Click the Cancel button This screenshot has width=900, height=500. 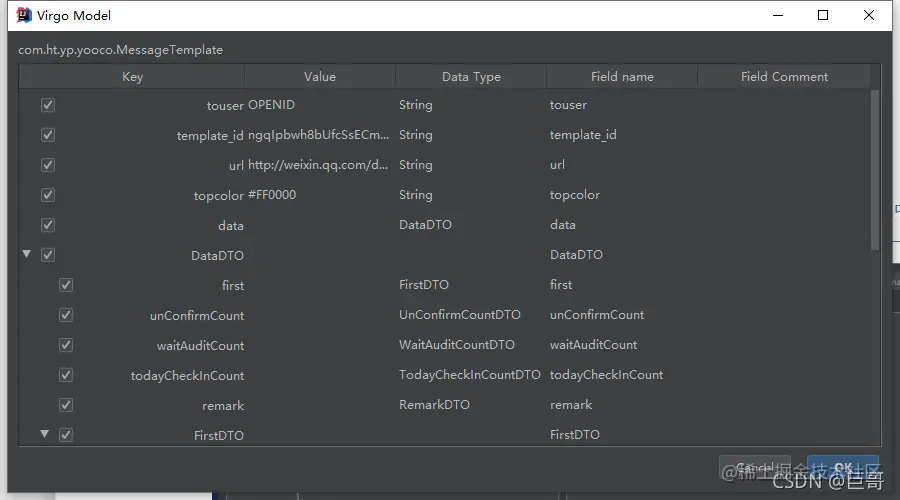(x=755, y=468)
